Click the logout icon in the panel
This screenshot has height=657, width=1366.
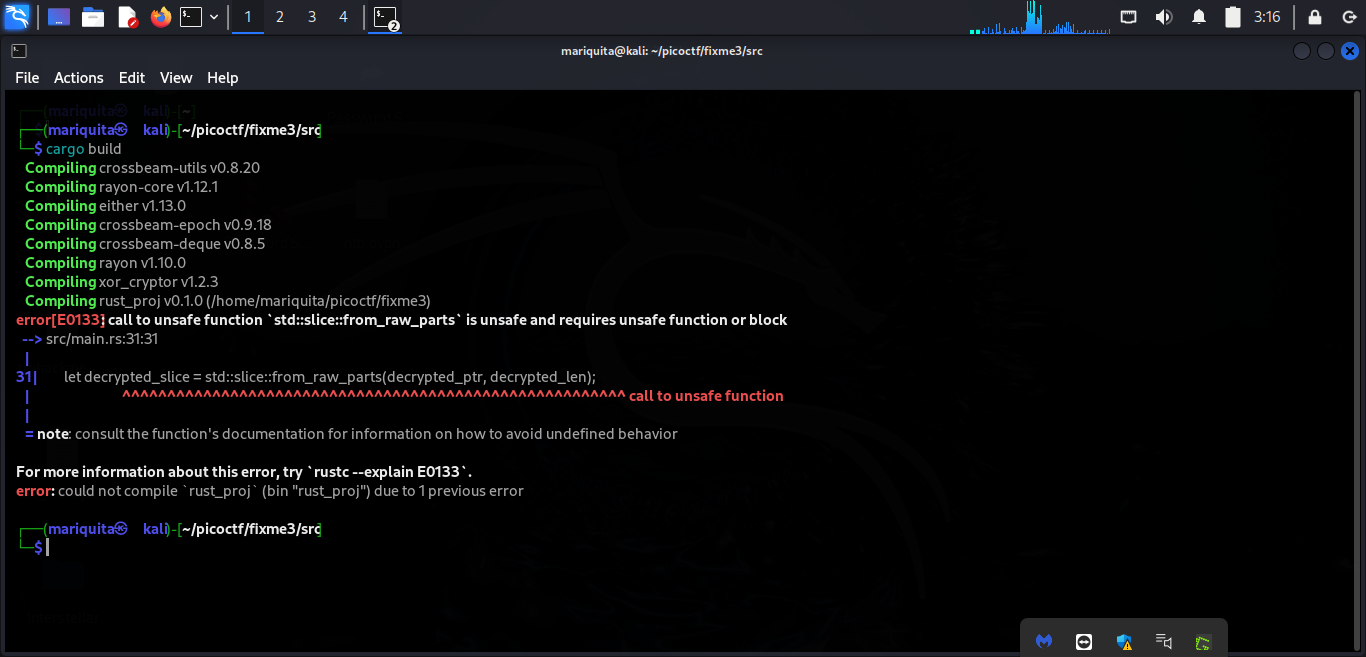click(1350, 16)
